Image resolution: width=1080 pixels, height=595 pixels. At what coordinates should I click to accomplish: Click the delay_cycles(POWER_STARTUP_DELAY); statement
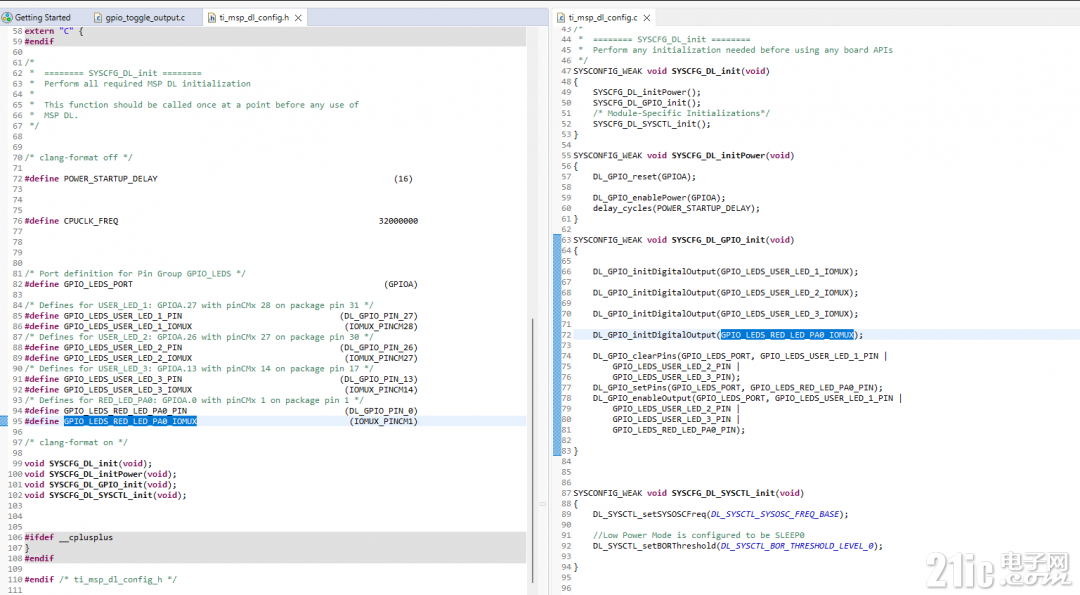pos(676,208)
